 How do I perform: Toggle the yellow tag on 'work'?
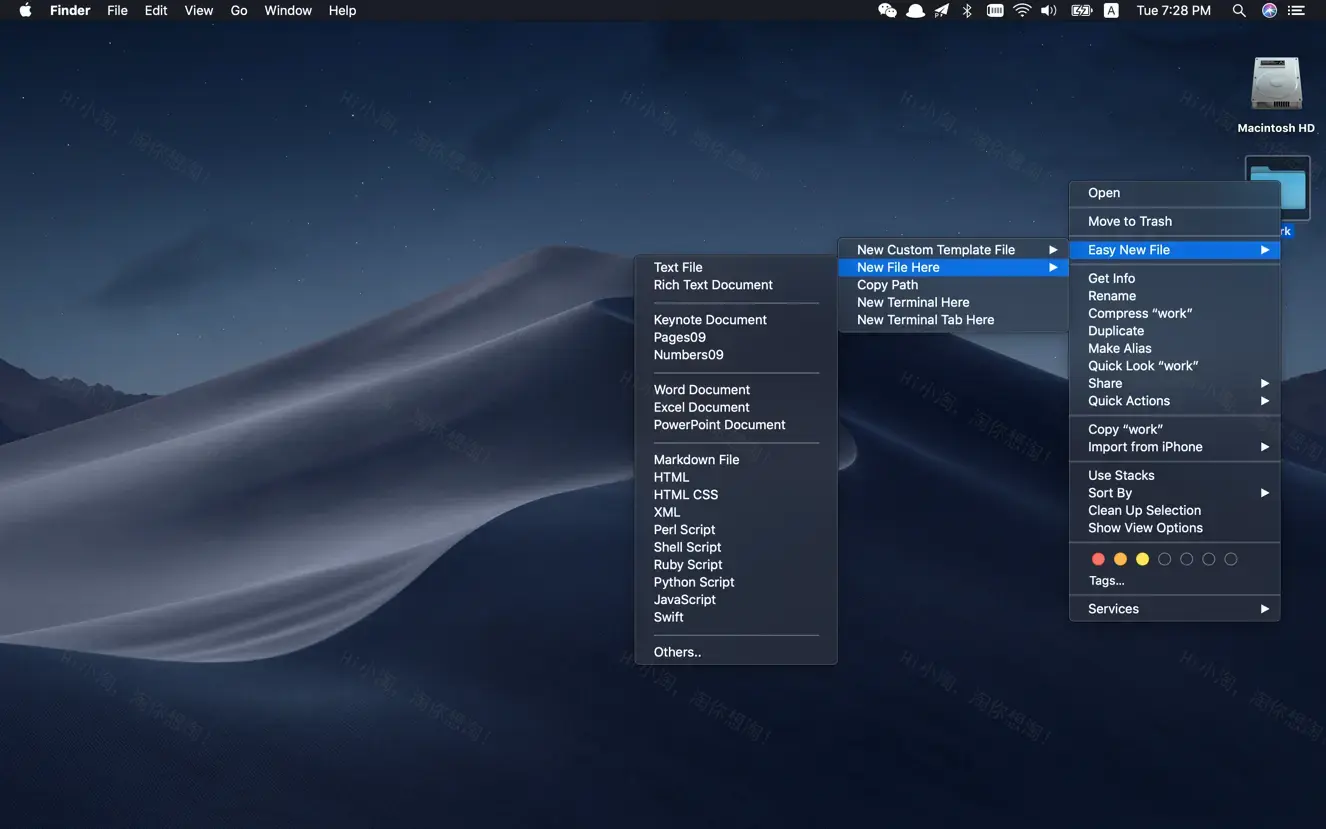pyautogui.click(x=1142, y=558)
